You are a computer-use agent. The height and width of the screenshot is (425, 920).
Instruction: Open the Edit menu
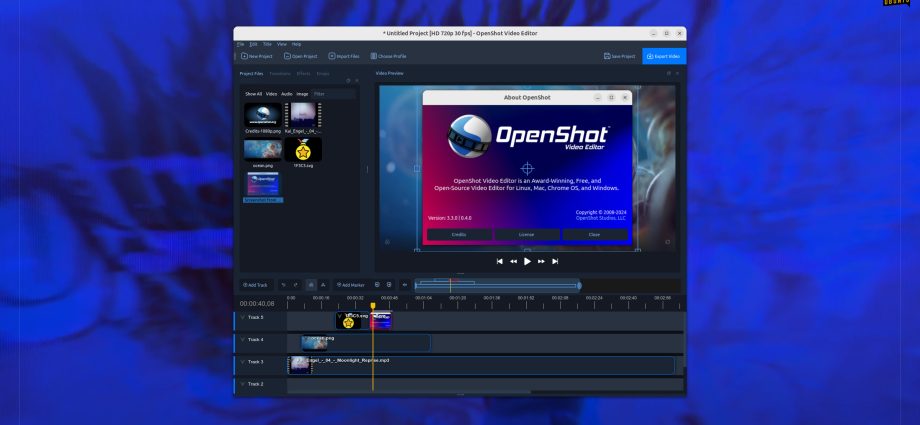(x=253, y=44)
